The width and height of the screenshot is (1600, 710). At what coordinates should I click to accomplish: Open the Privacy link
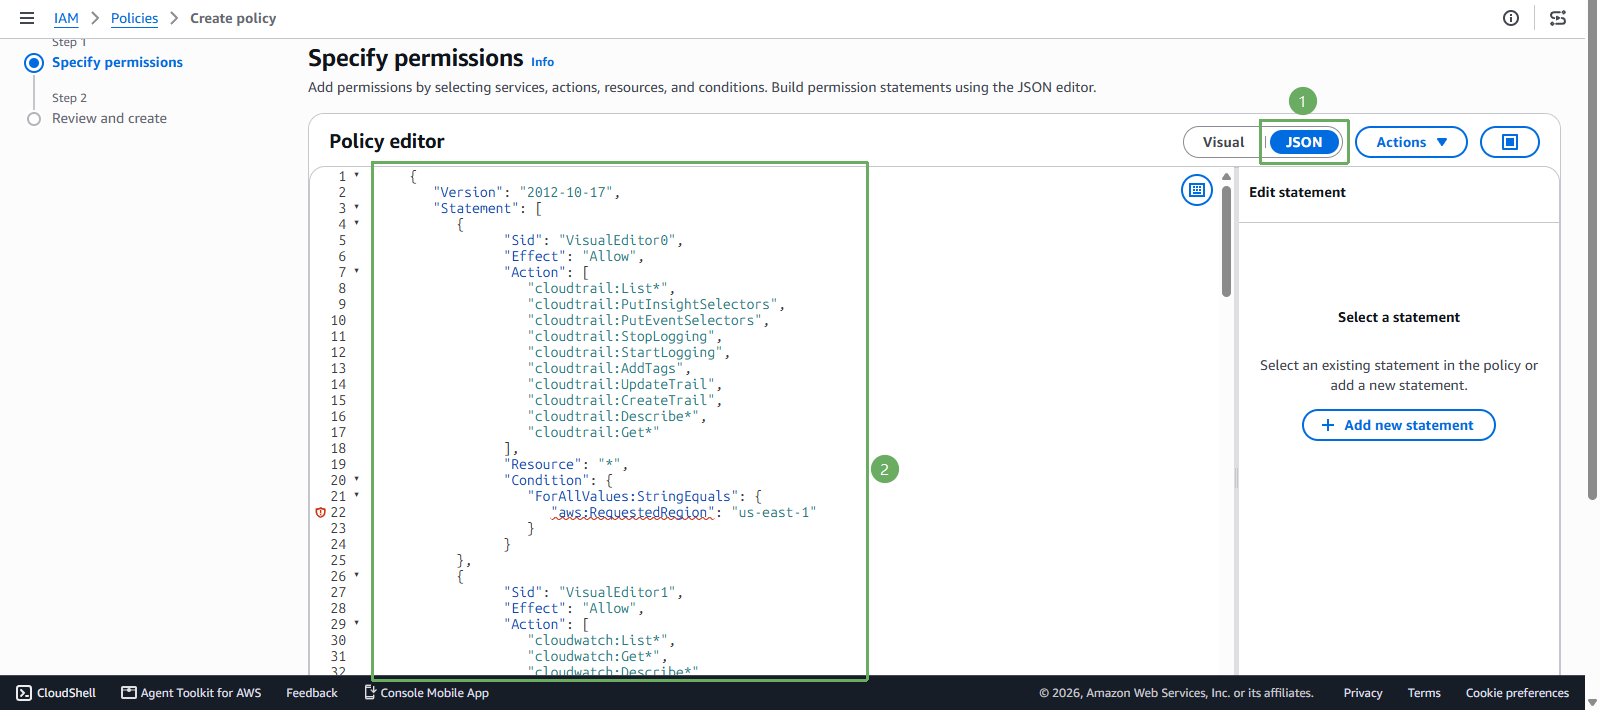(1363, 693)
